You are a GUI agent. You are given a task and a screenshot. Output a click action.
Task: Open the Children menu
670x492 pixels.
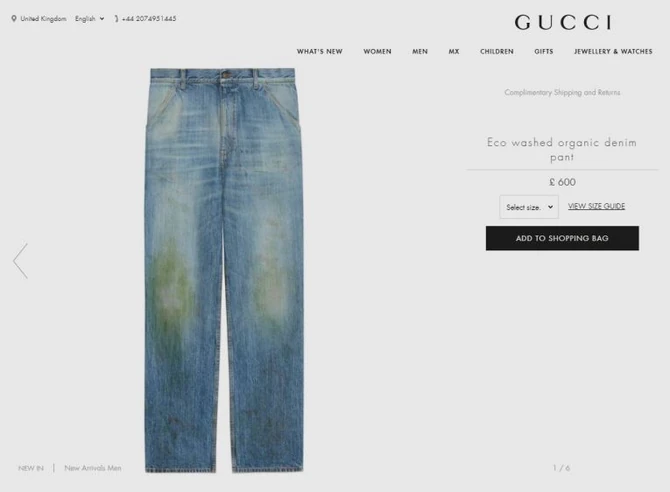click(497, 51)
